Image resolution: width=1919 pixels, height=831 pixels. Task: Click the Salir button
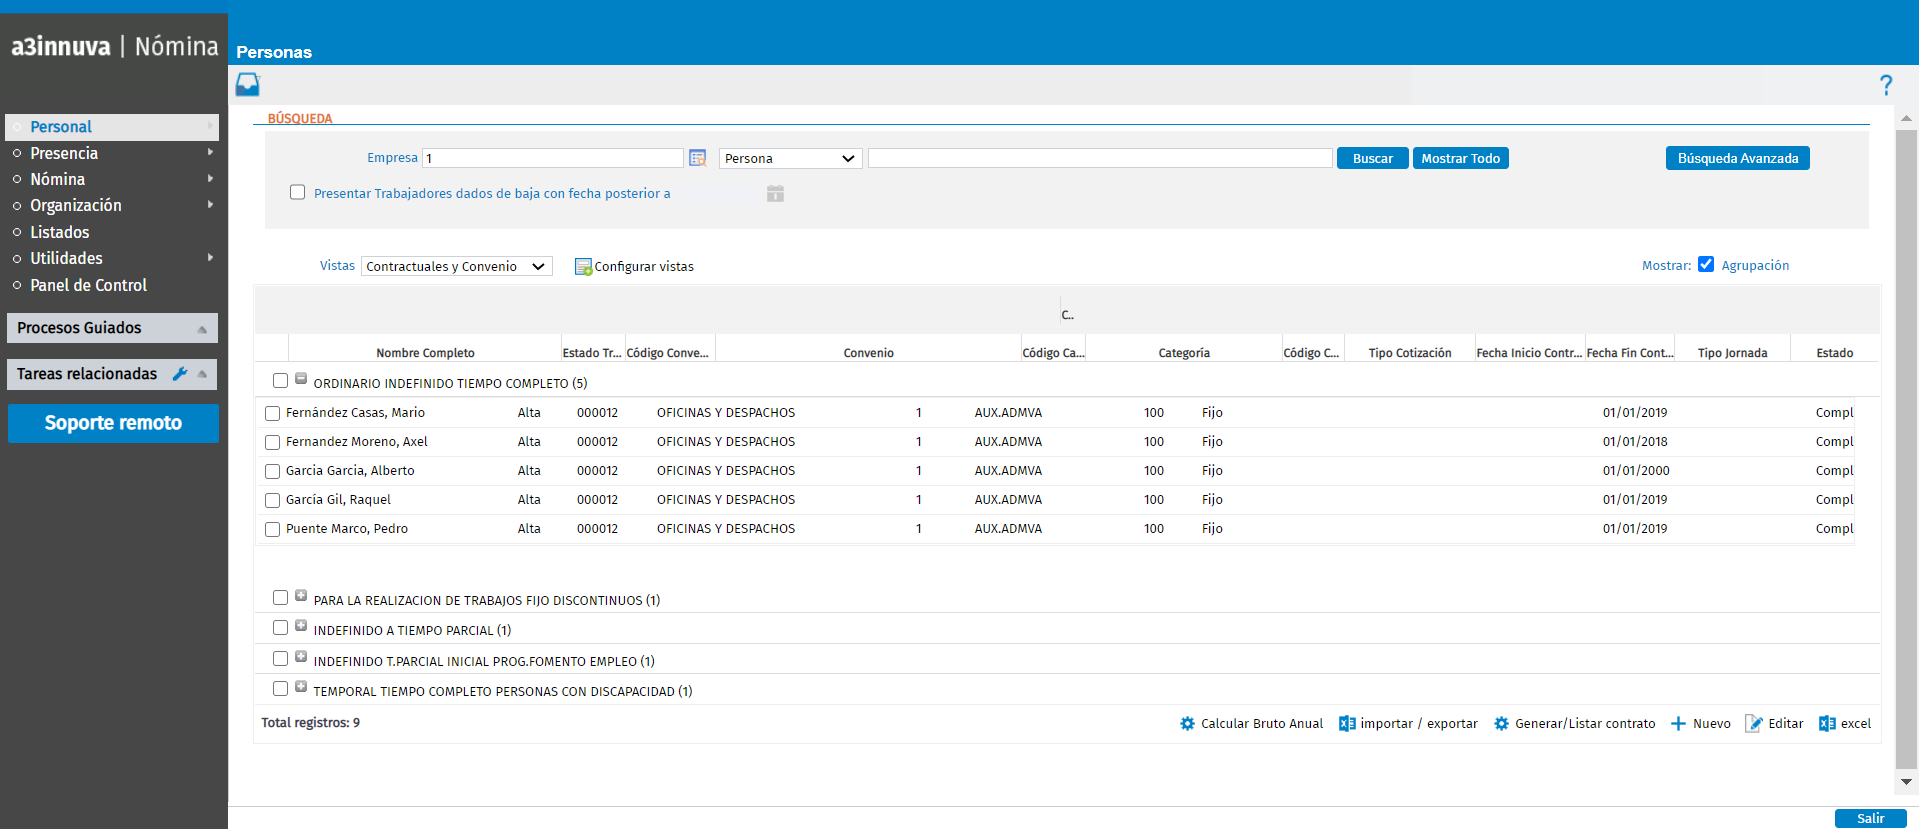point(1870,819)
